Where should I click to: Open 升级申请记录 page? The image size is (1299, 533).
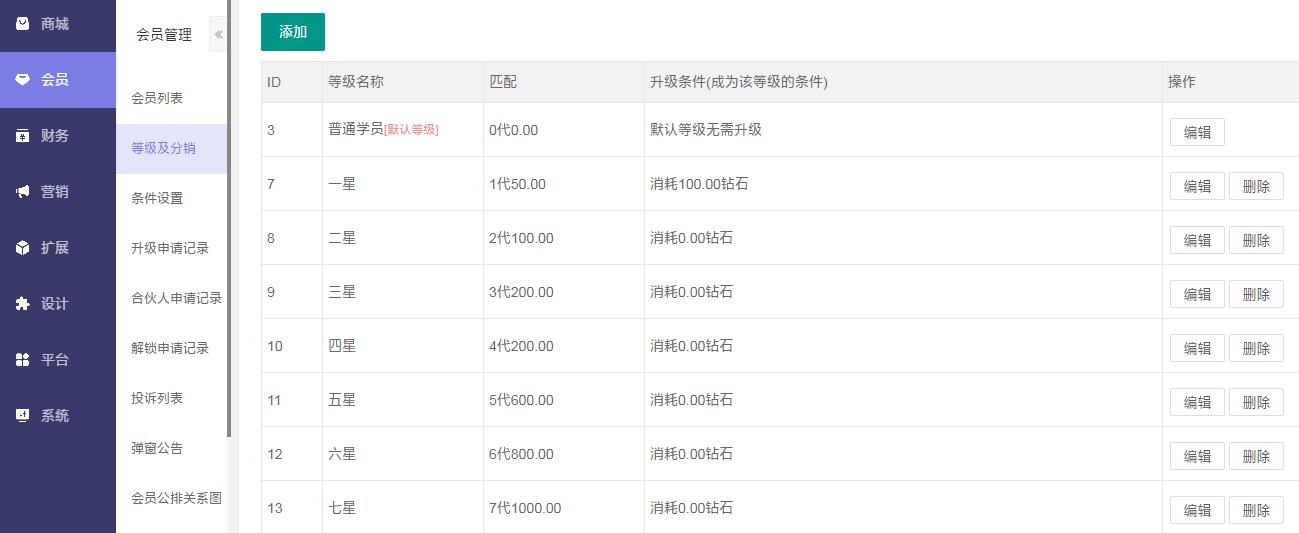[x=170, y=248]
